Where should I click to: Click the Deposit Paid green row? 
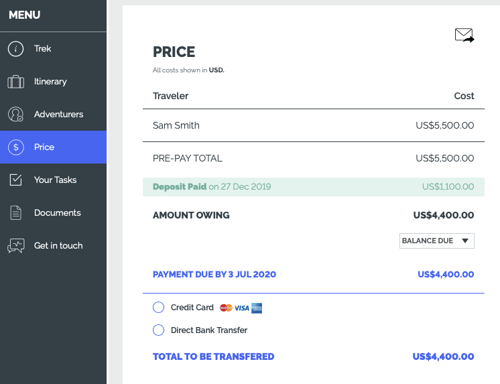313,187
